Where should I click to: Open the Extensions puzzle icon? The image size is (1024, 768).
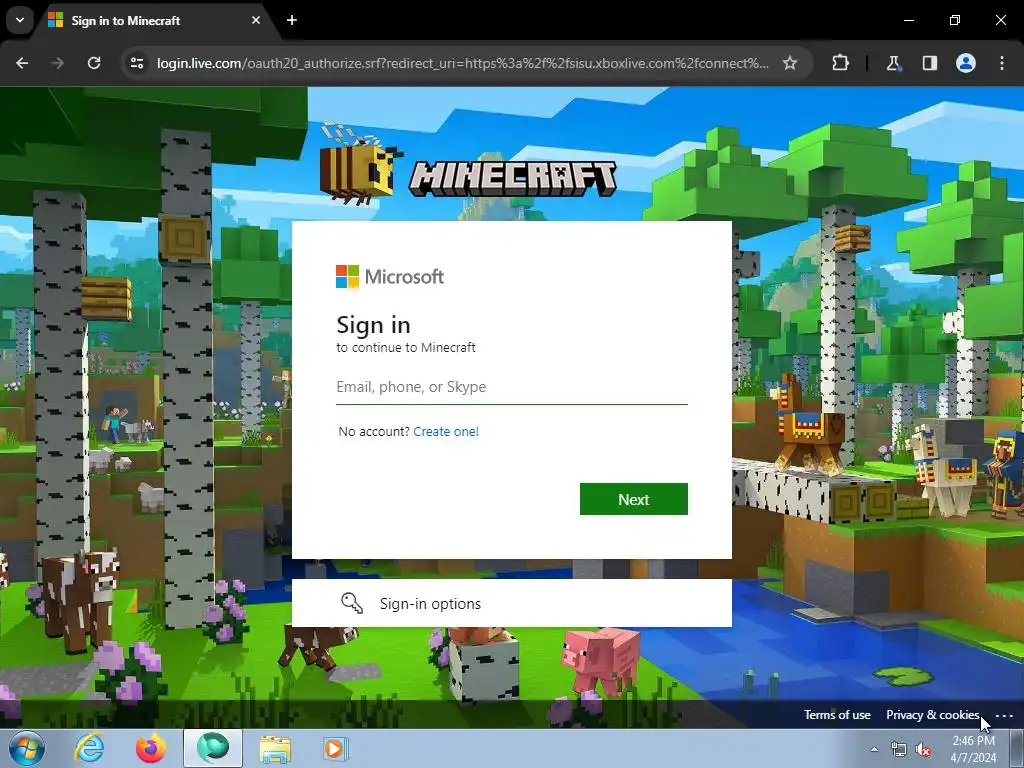tap(840, 63)
